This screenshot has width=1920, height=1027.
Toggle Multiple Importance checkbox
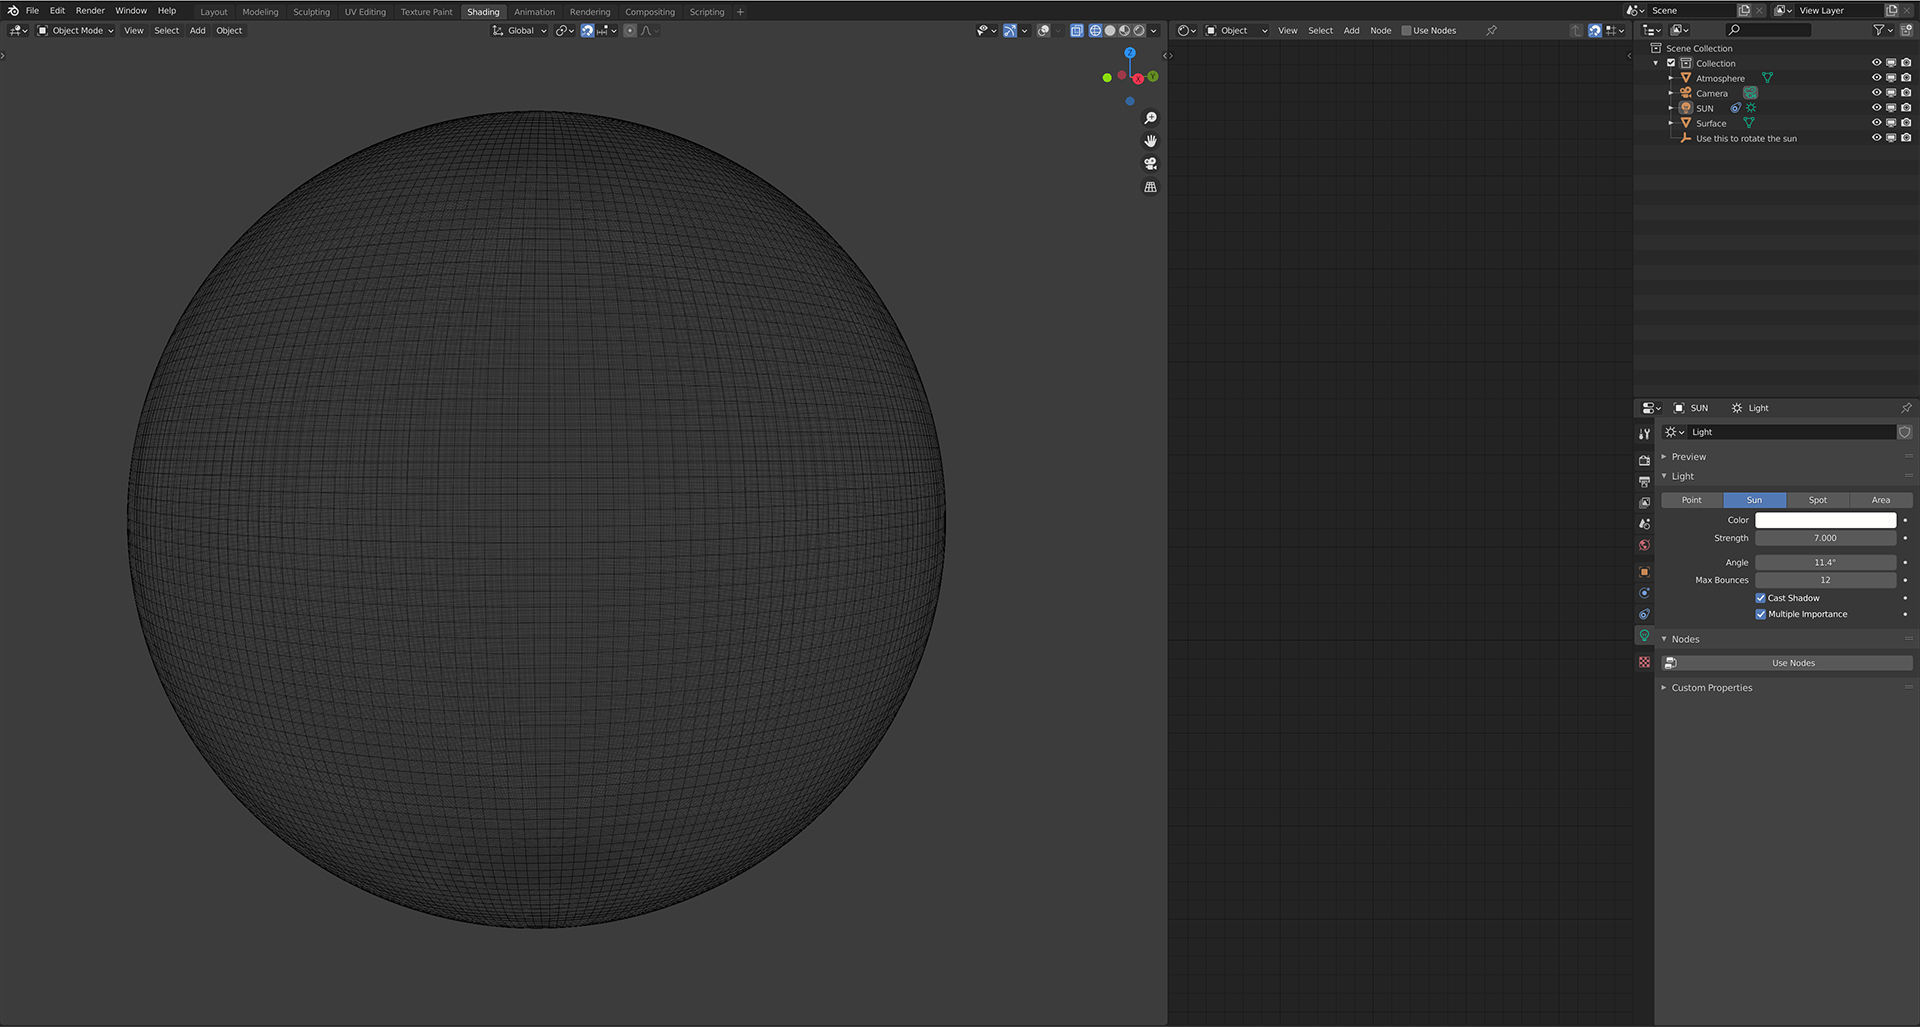coord(1761,614)
